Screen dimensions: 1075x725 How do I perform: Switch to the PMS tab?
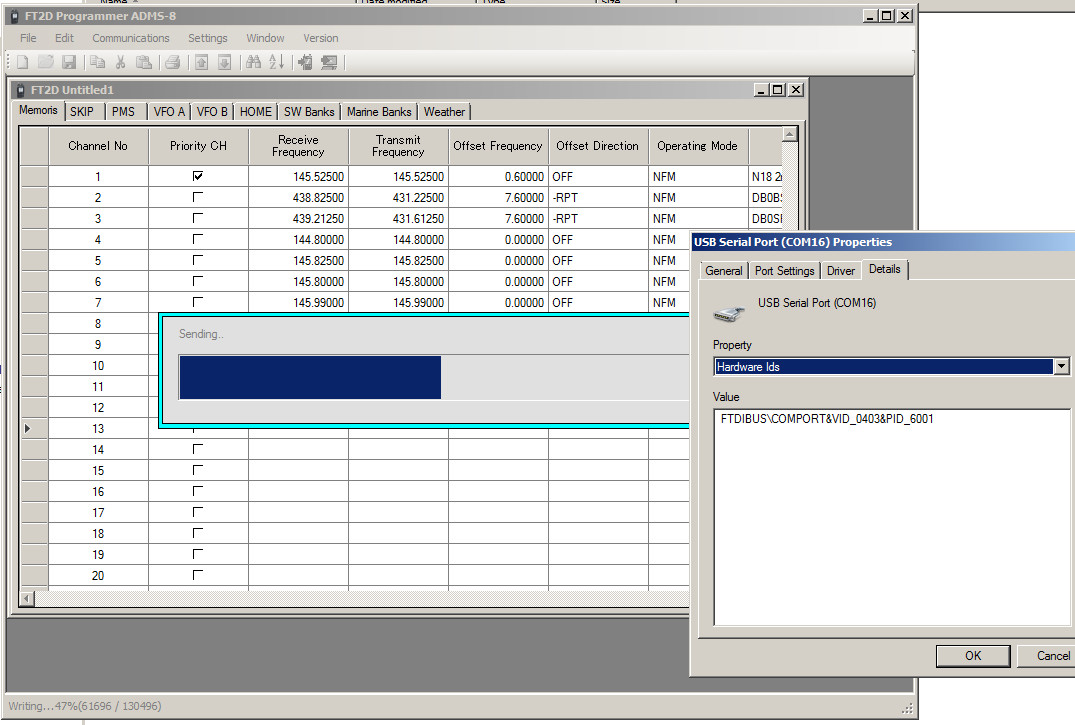[123, 112]
